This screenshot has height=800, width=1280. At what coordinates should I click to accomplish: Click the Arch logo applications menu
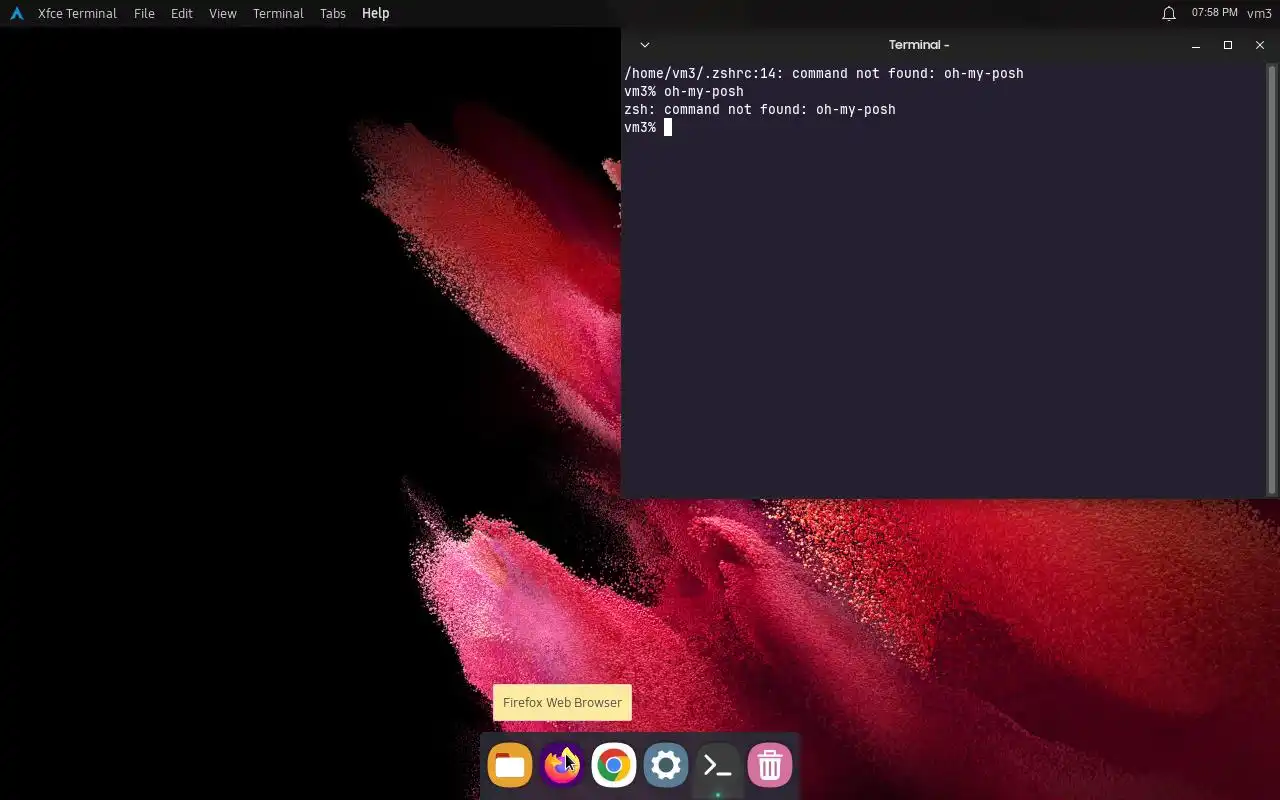[x=16, y=13]
